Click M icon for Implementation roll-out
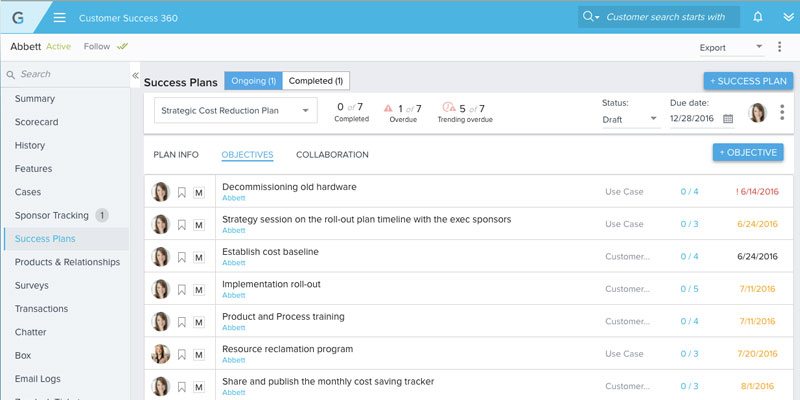800x400 pixels. (199, 290)
